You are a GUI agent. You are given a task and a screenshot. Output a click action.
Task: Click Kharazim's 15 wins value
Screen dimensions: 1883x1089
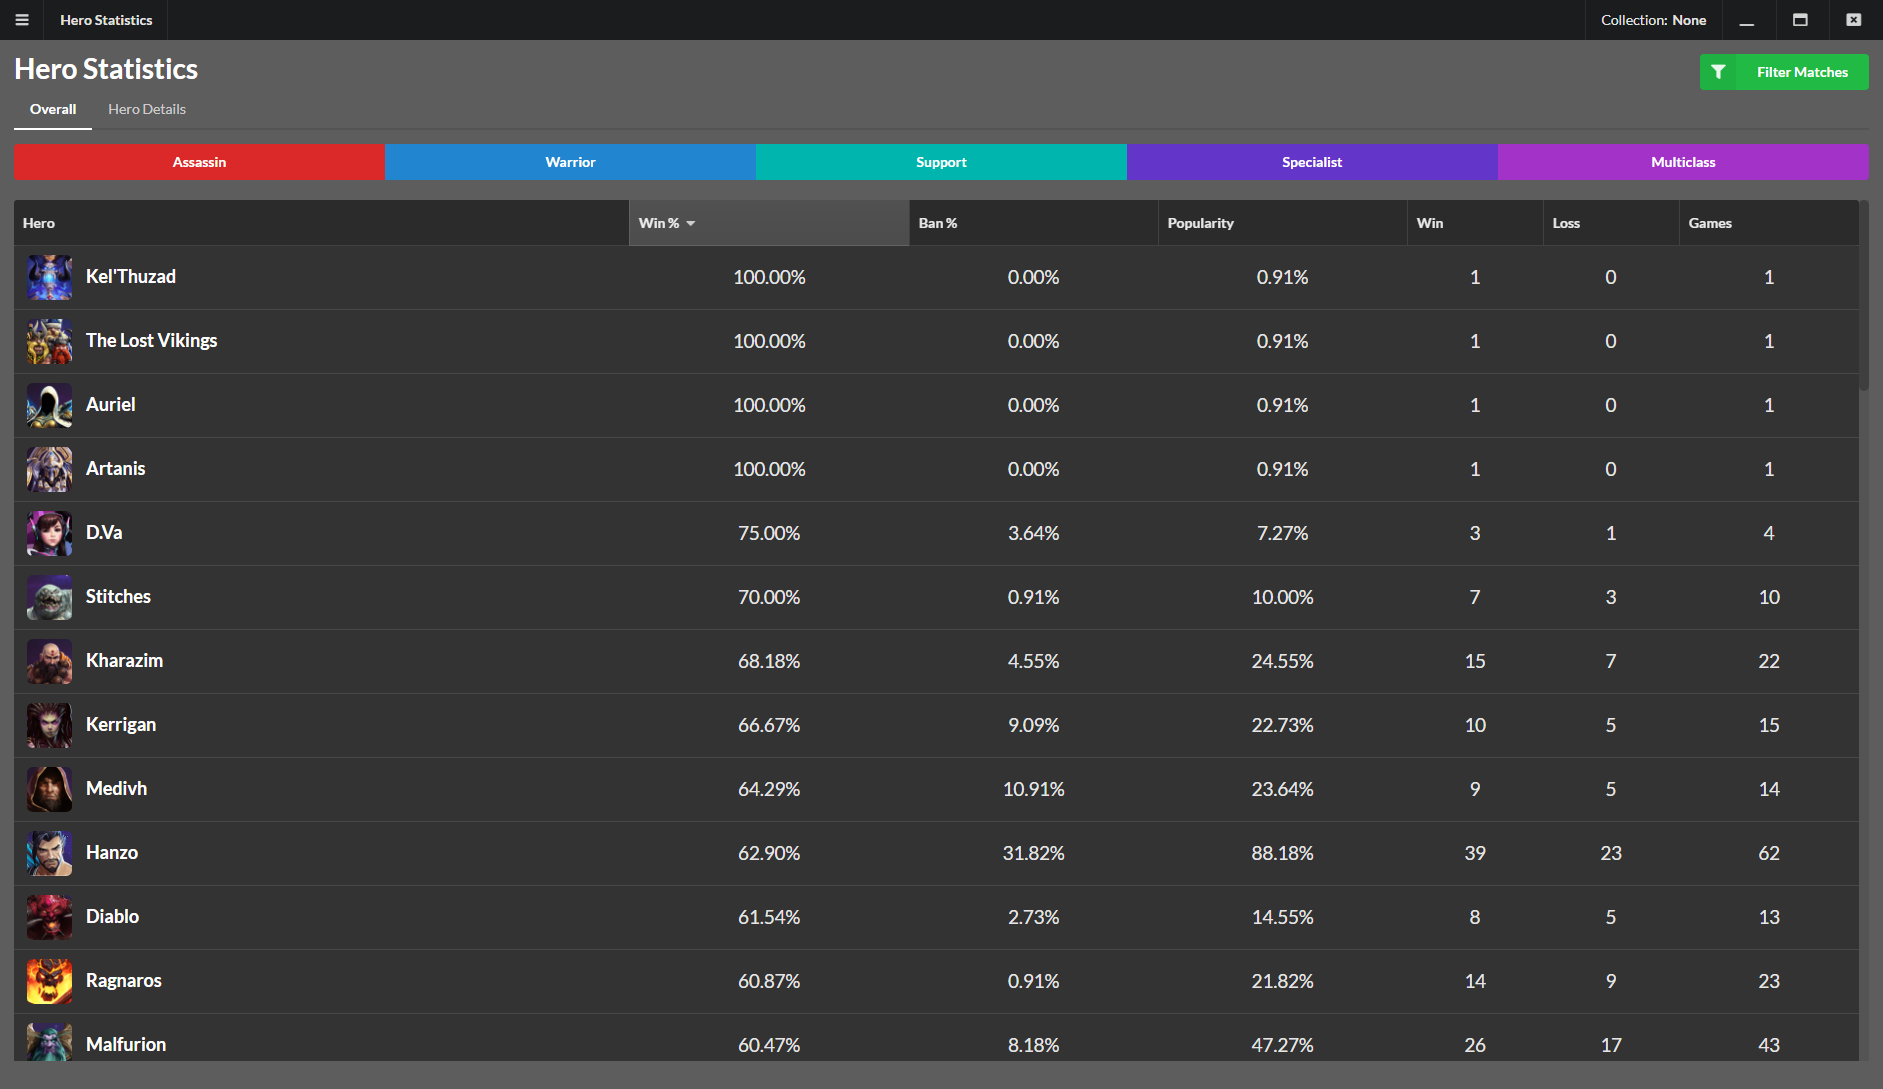[1475, 661]
